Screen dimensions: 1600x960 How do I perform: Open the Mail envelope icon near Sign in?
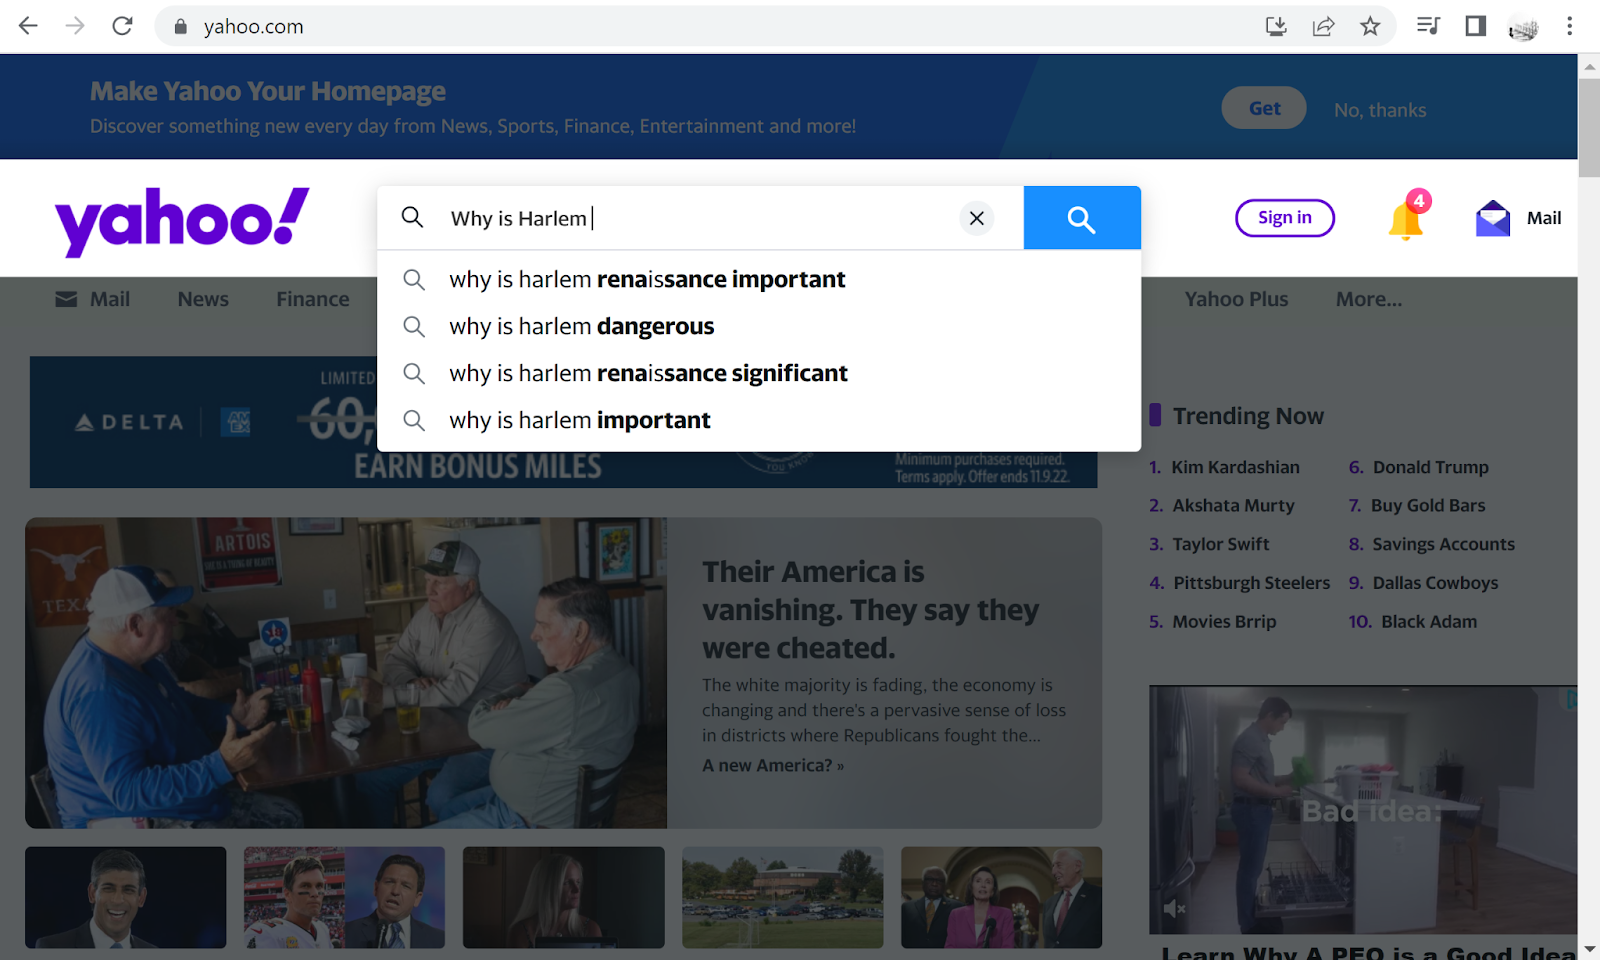click(1492, 218)
